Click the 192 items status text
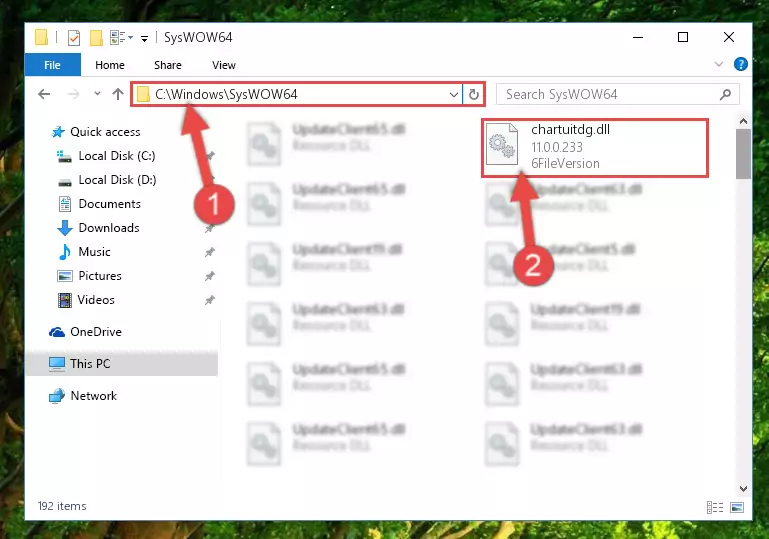Image resolution: width=769 pixels, height=539 pixels. coord(62,506)
